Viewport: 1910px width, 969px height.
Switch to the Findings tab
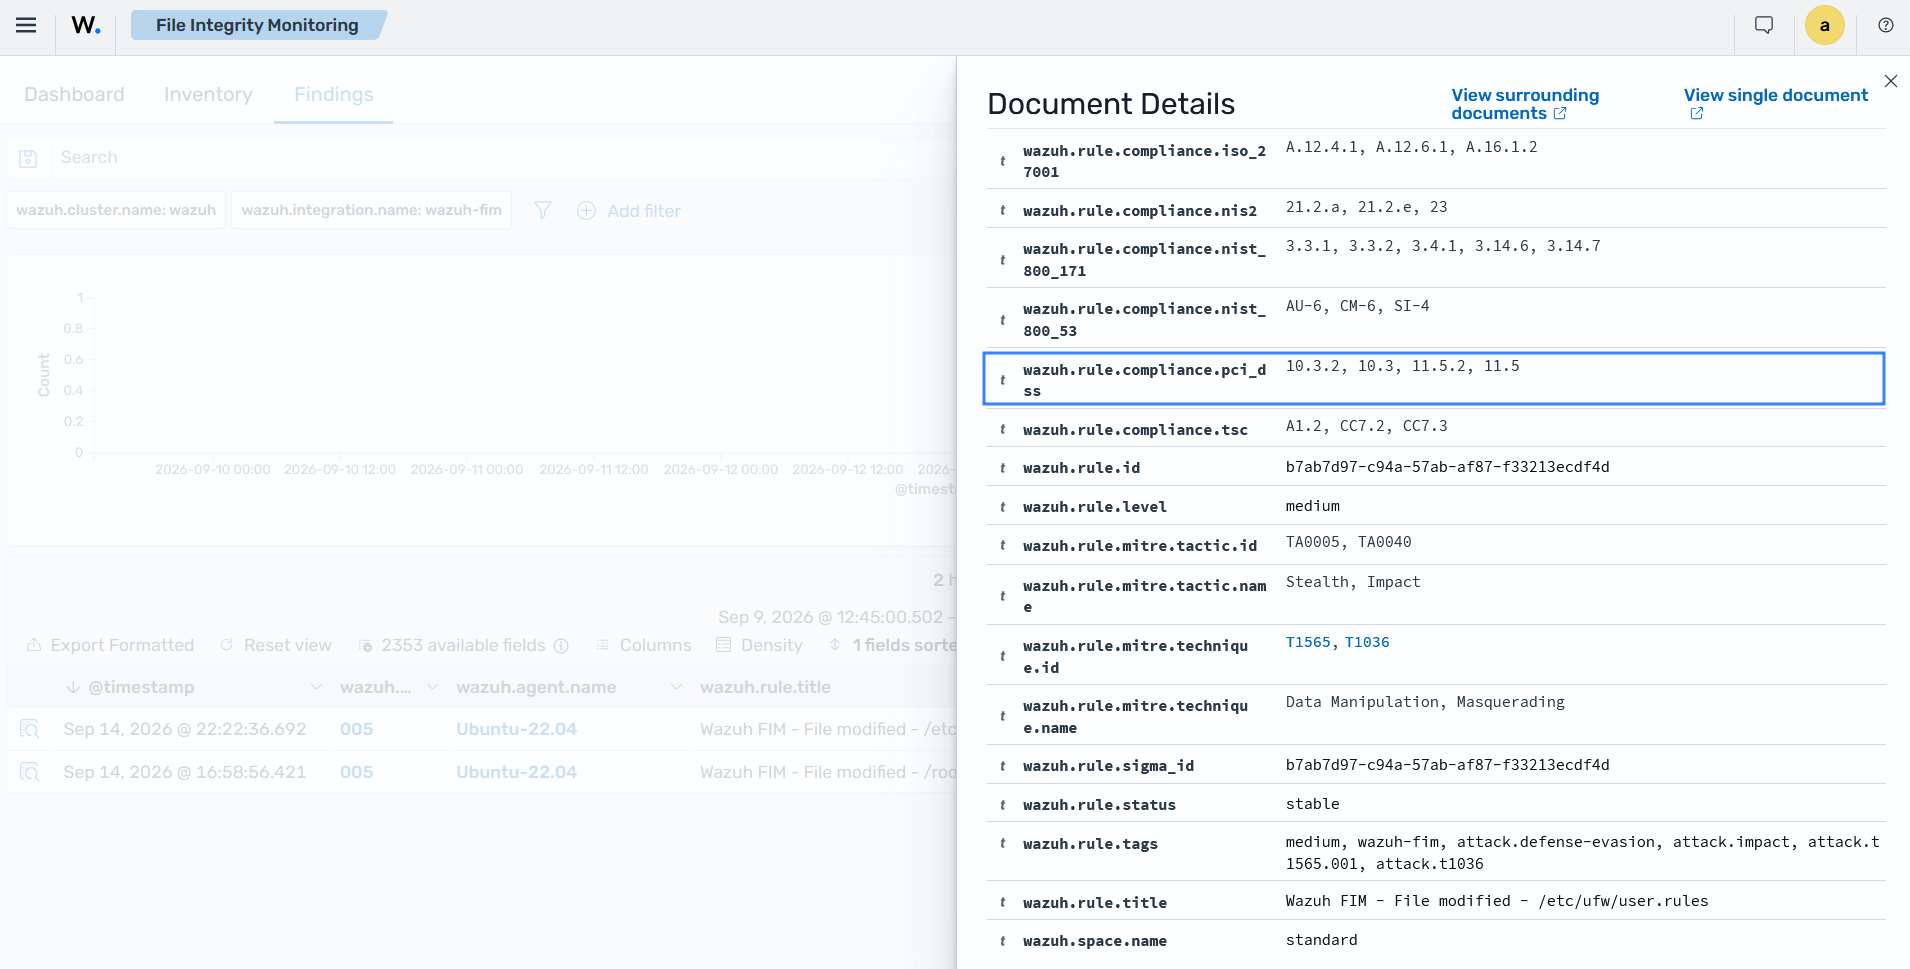point(333,94)
